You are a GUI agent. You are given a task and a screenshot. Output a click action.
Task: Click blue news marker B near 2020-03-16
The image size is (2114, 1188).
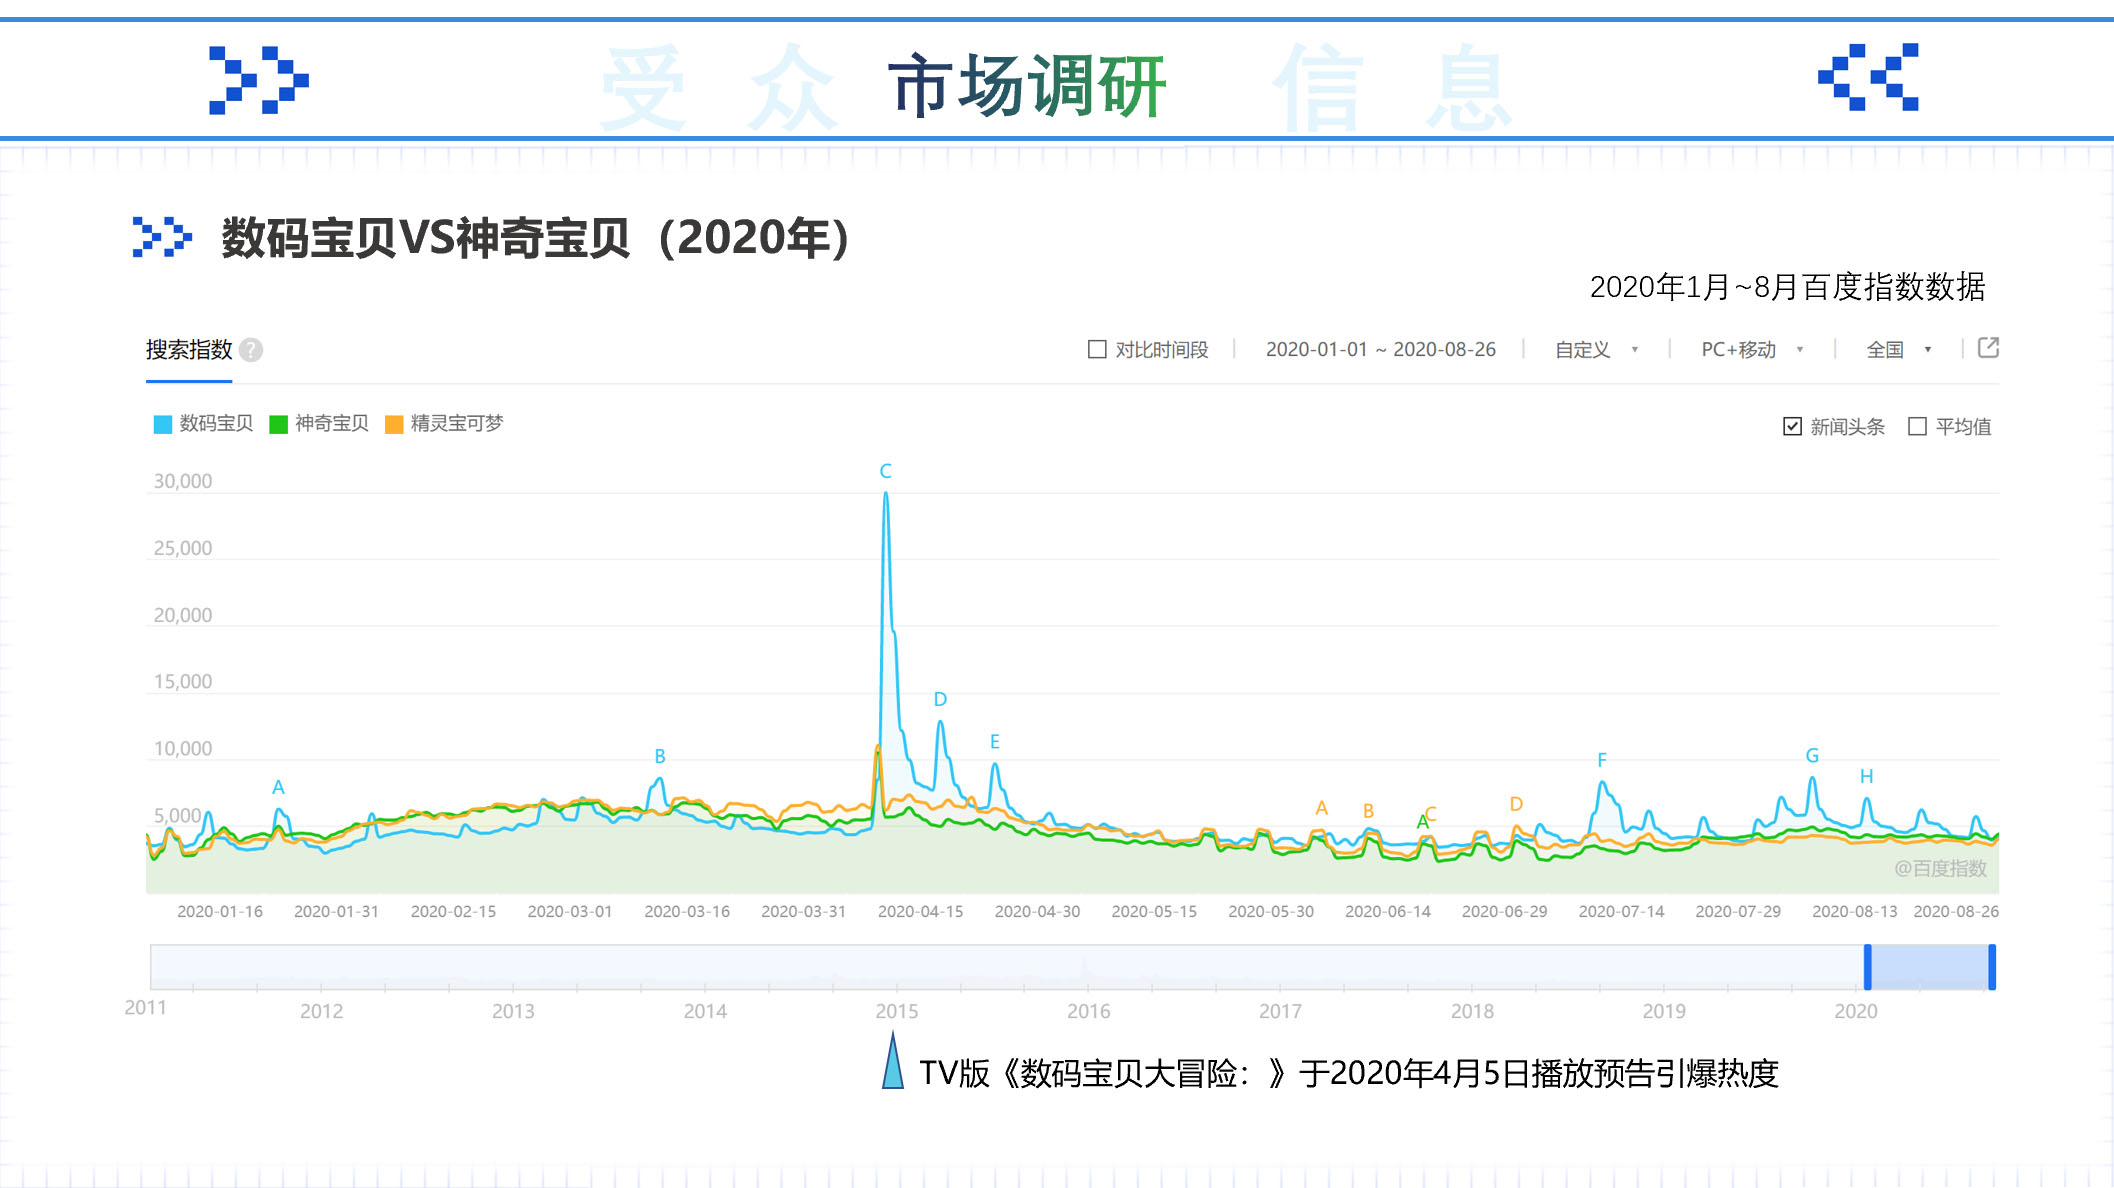point(660,756)
